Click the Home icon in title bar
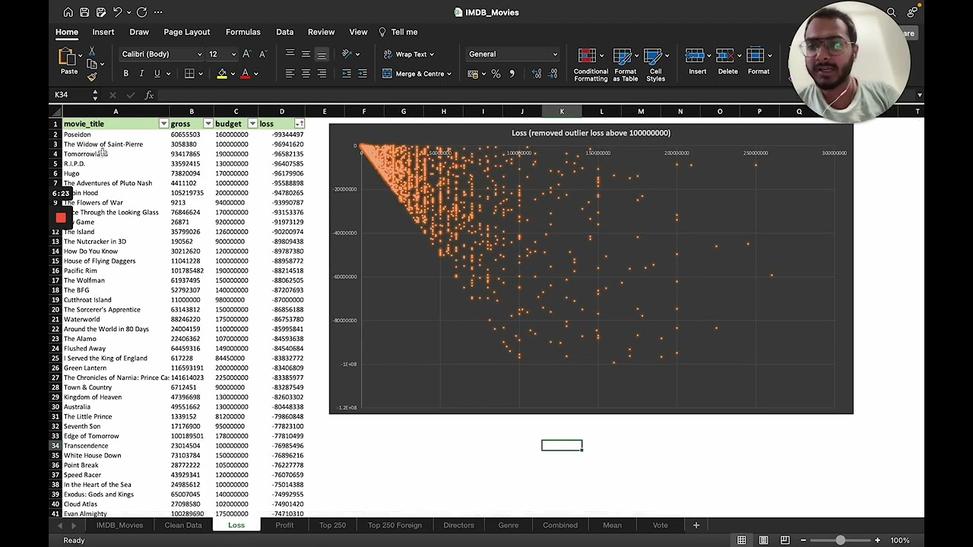This screenshot has height=547, width=973. tap(68, 12)
